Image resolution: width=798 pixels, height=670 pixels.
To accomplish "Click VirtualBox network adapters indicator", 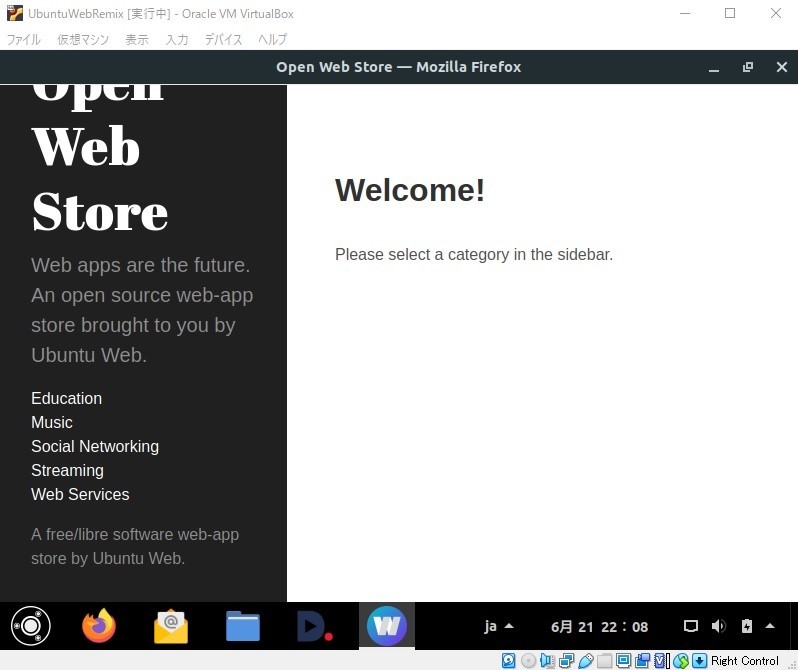I will click(x=566, y=661).
